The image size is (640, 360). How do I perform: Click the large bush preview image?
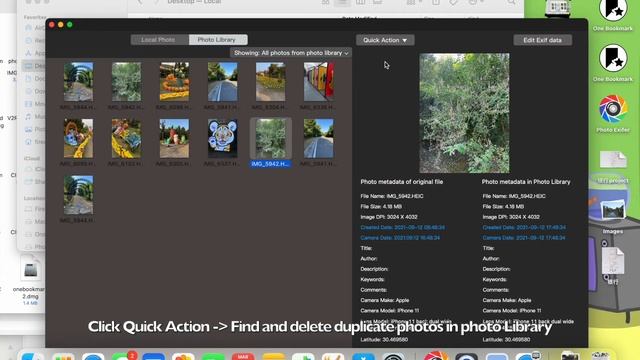pos(464,113)
